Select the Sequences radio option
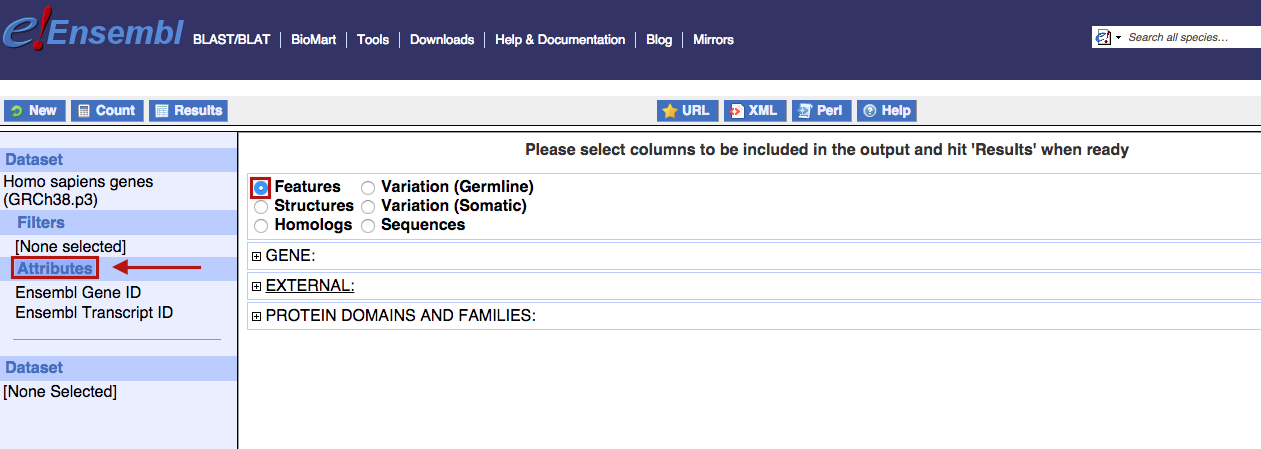1261x449 pixels. 368,226
